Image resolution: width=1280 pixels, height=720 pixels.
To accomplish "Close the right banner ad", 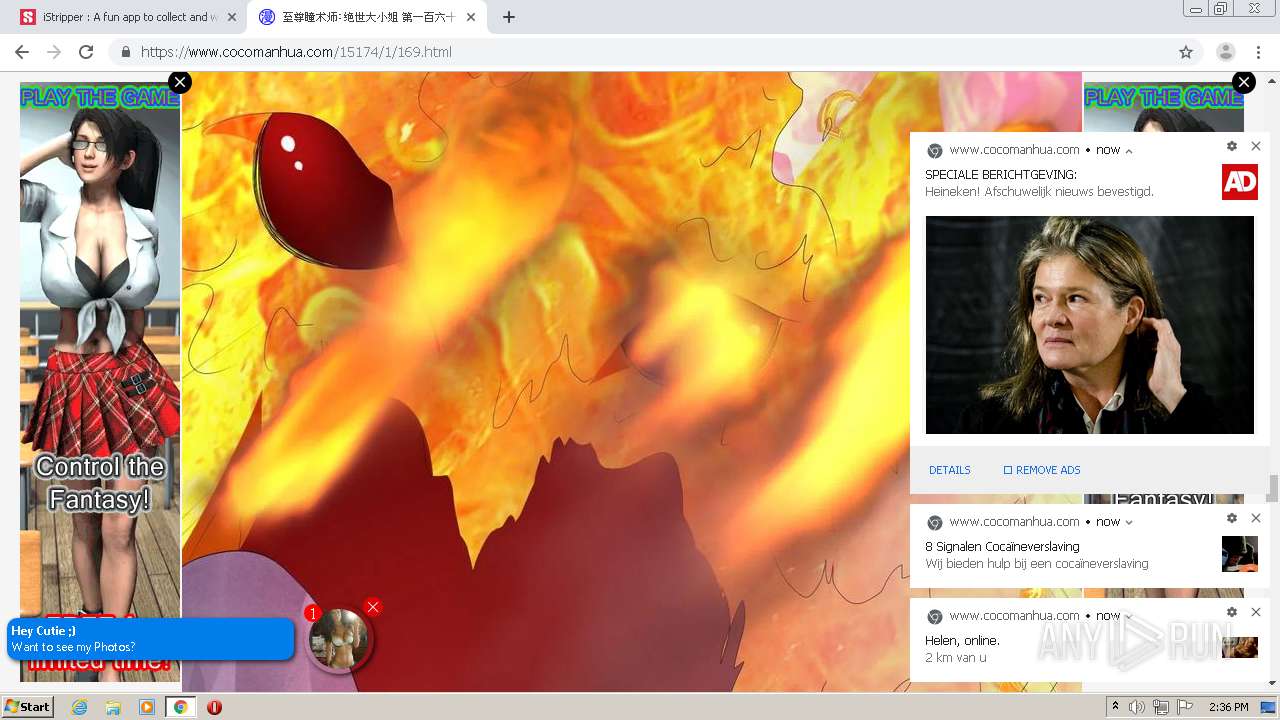I will [x=1244, y=82].
